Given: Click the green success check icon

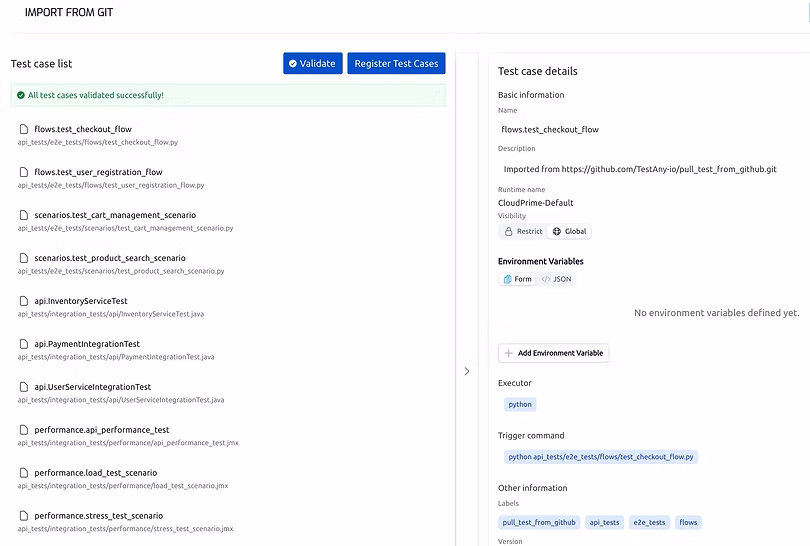Looking at the screenshot, I should point(21,95).
